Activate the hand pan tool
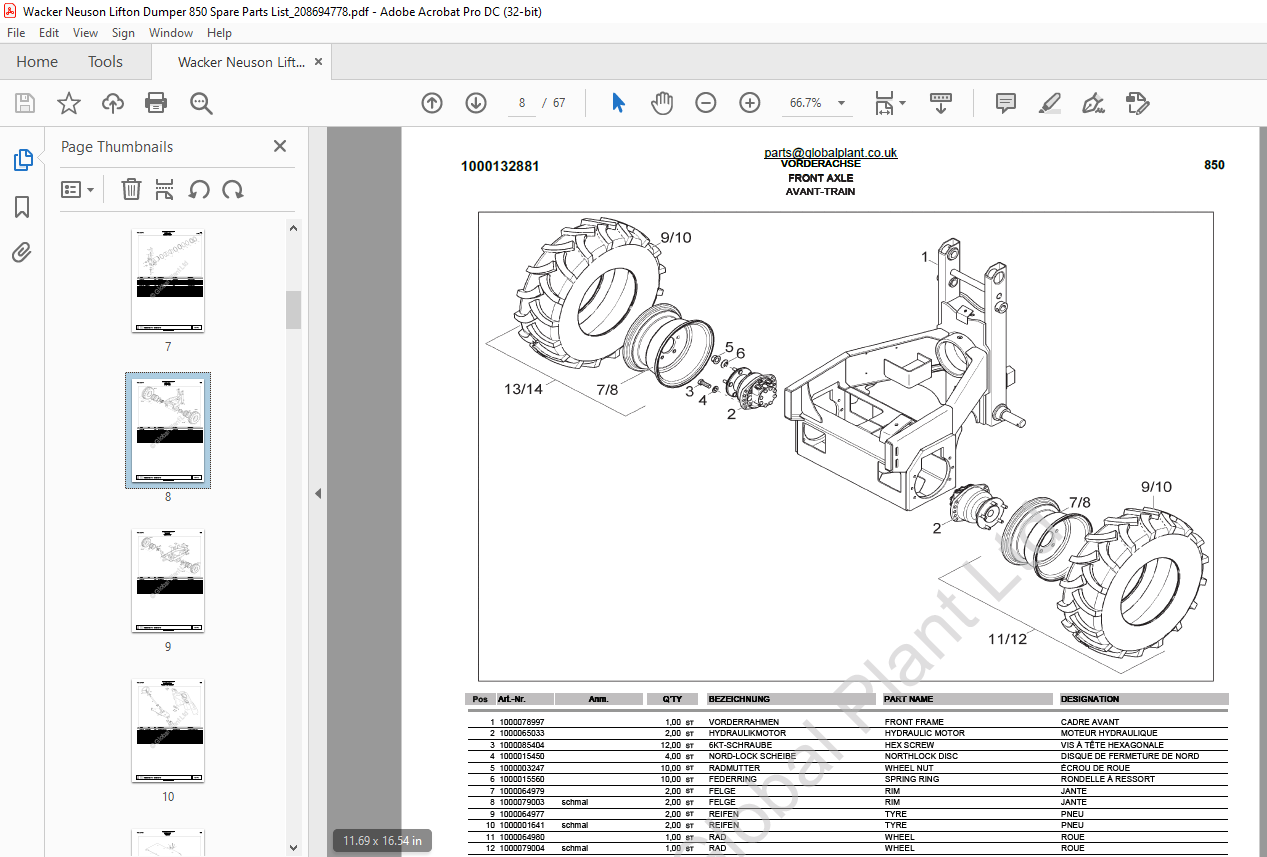1267x857 pixels. (661, 103)
